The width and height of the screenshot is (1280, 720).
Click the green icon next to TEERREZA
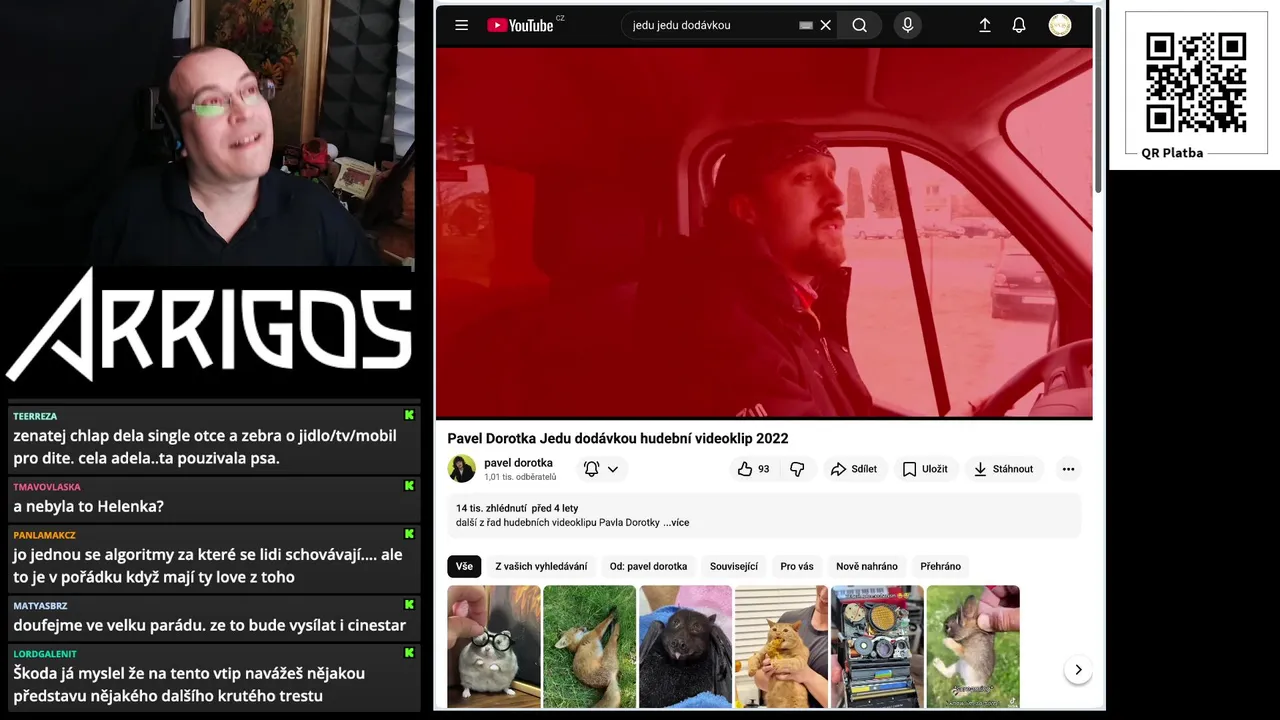pos(409,415)
